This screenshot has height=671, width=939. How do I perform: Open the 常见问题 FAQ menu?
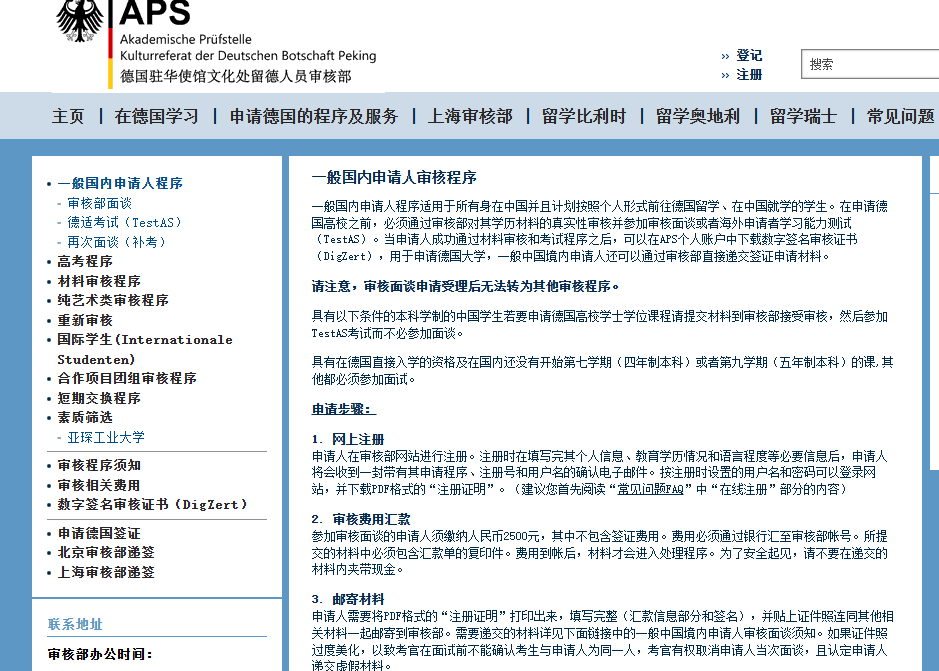900,116
